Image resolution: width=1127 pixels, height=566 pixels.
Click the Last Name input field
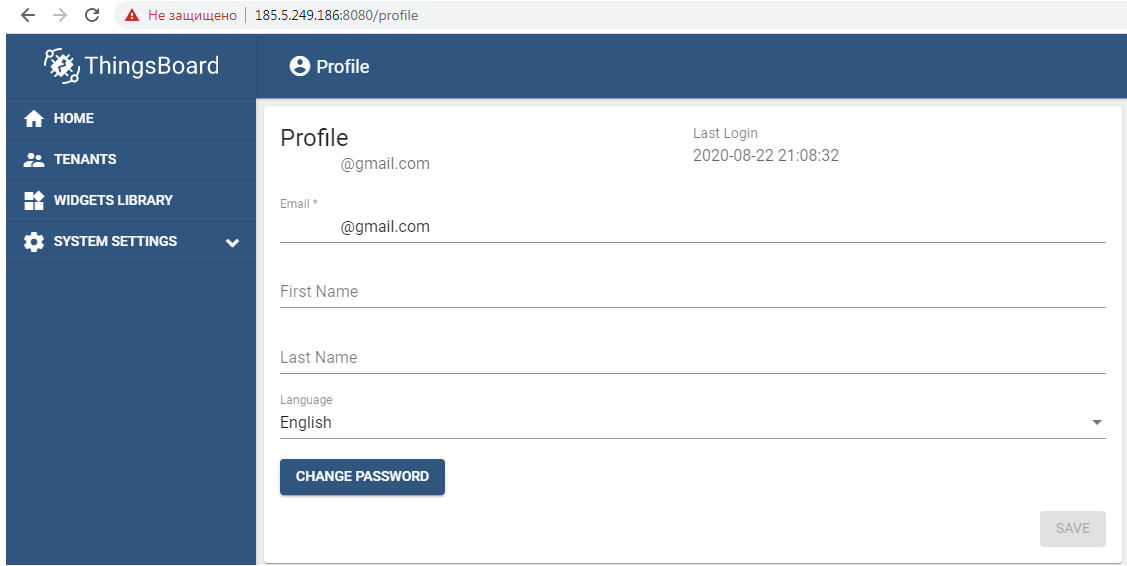coord(692,358)
